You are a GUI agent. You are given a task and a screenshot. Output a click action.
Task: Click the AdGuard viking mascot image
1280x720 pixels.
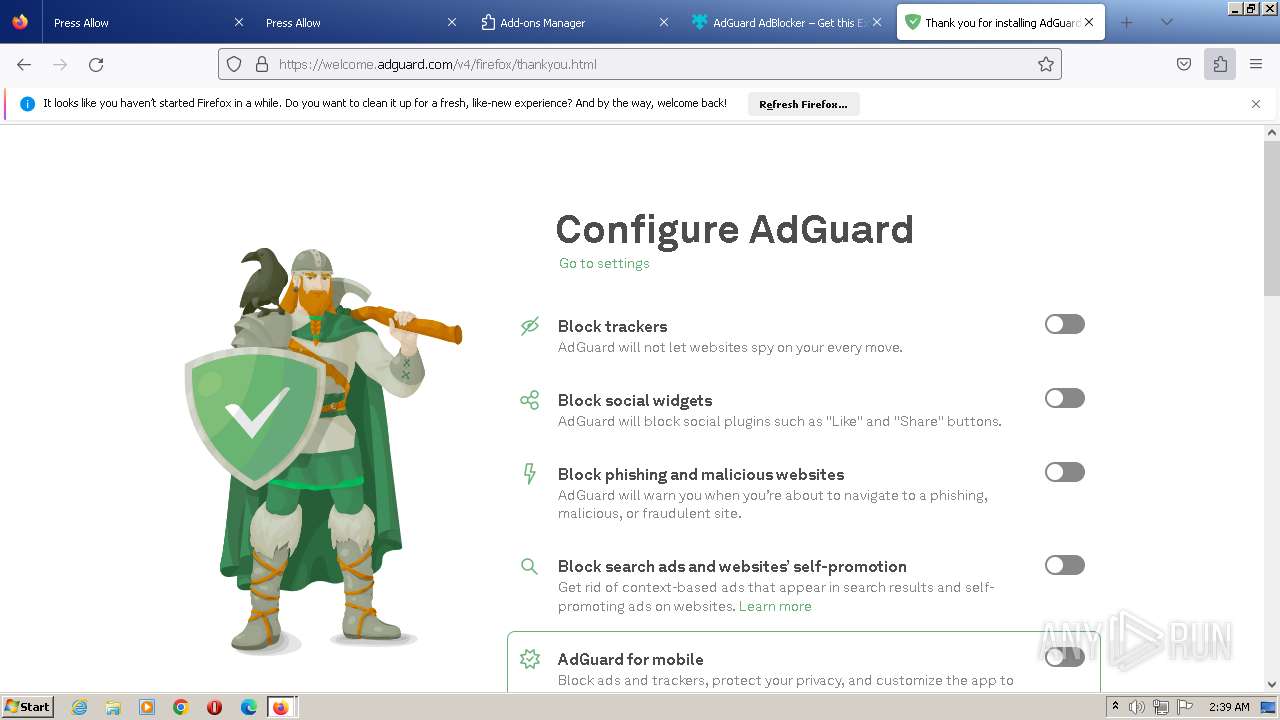(x=323, y=452)
